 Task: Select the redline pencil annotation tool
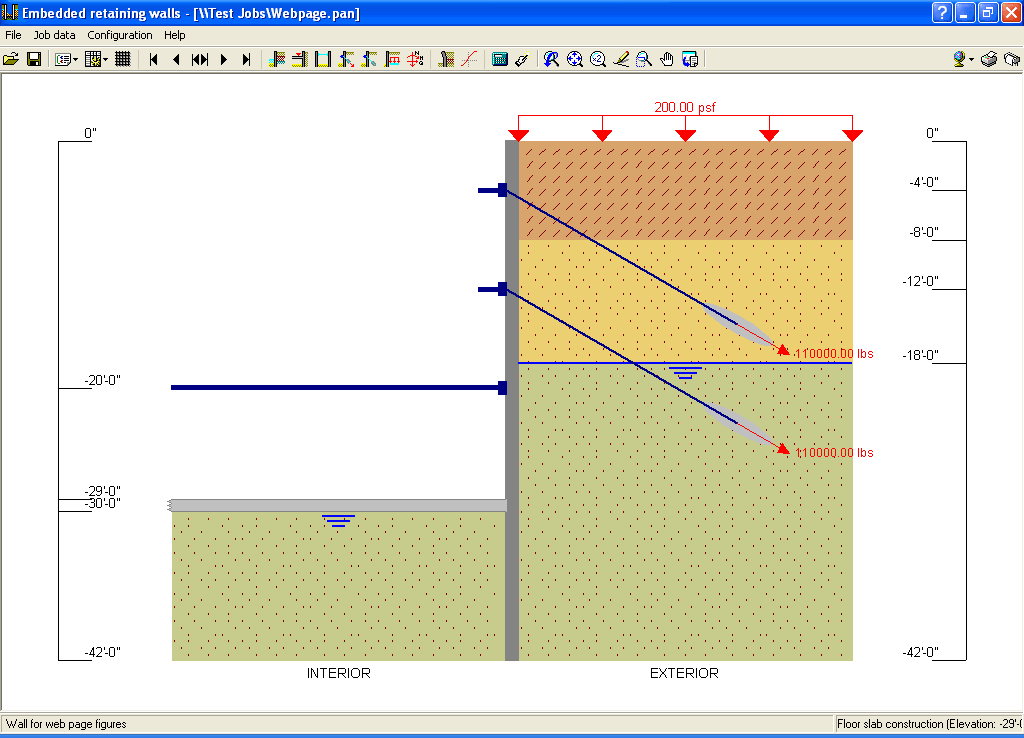click(x=620, y=59)
